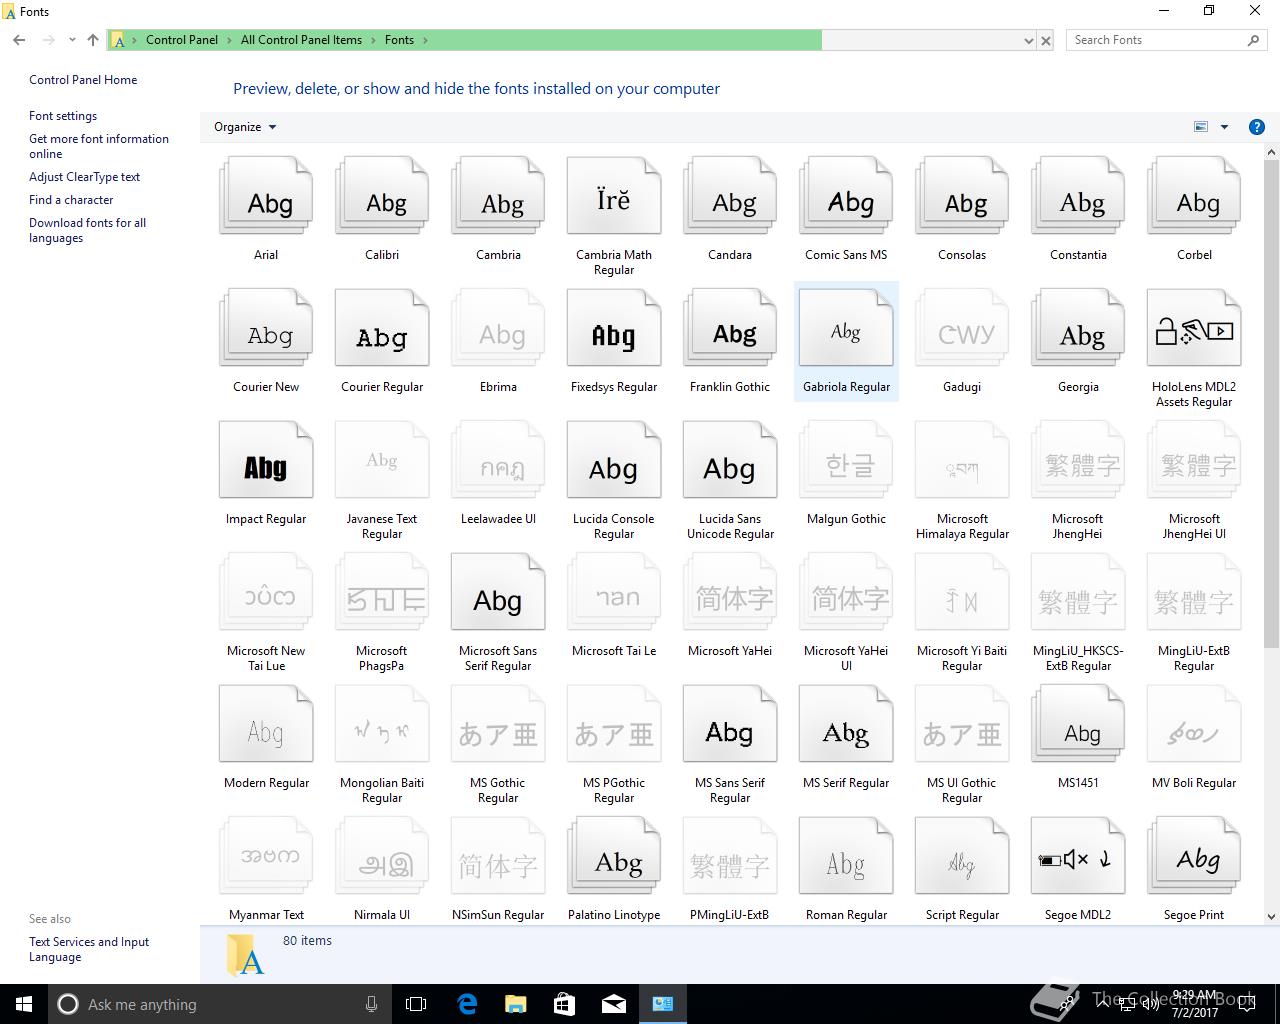Select the Fixedsys Regular font
Image resolution: width=1280 pixels, height=1024 pixels.
pos(614,341)
